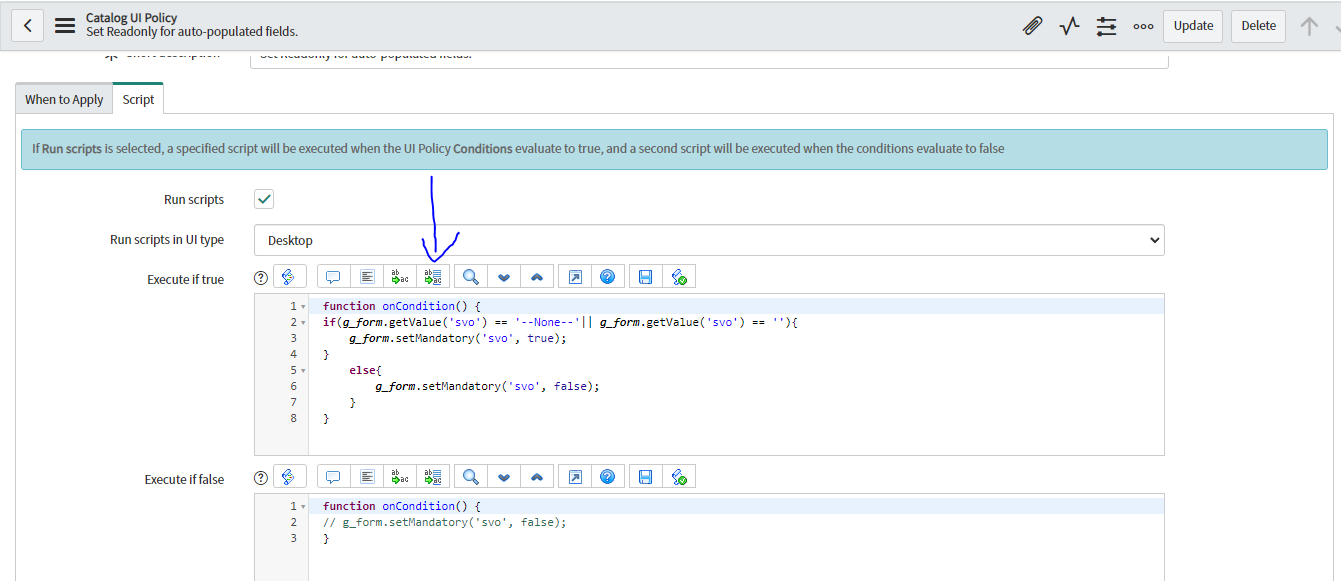The height and width of the screenshot is (581, 1341).
Task: Open editor help in Execute if false toolbar
Action: (x=608, y=477)
